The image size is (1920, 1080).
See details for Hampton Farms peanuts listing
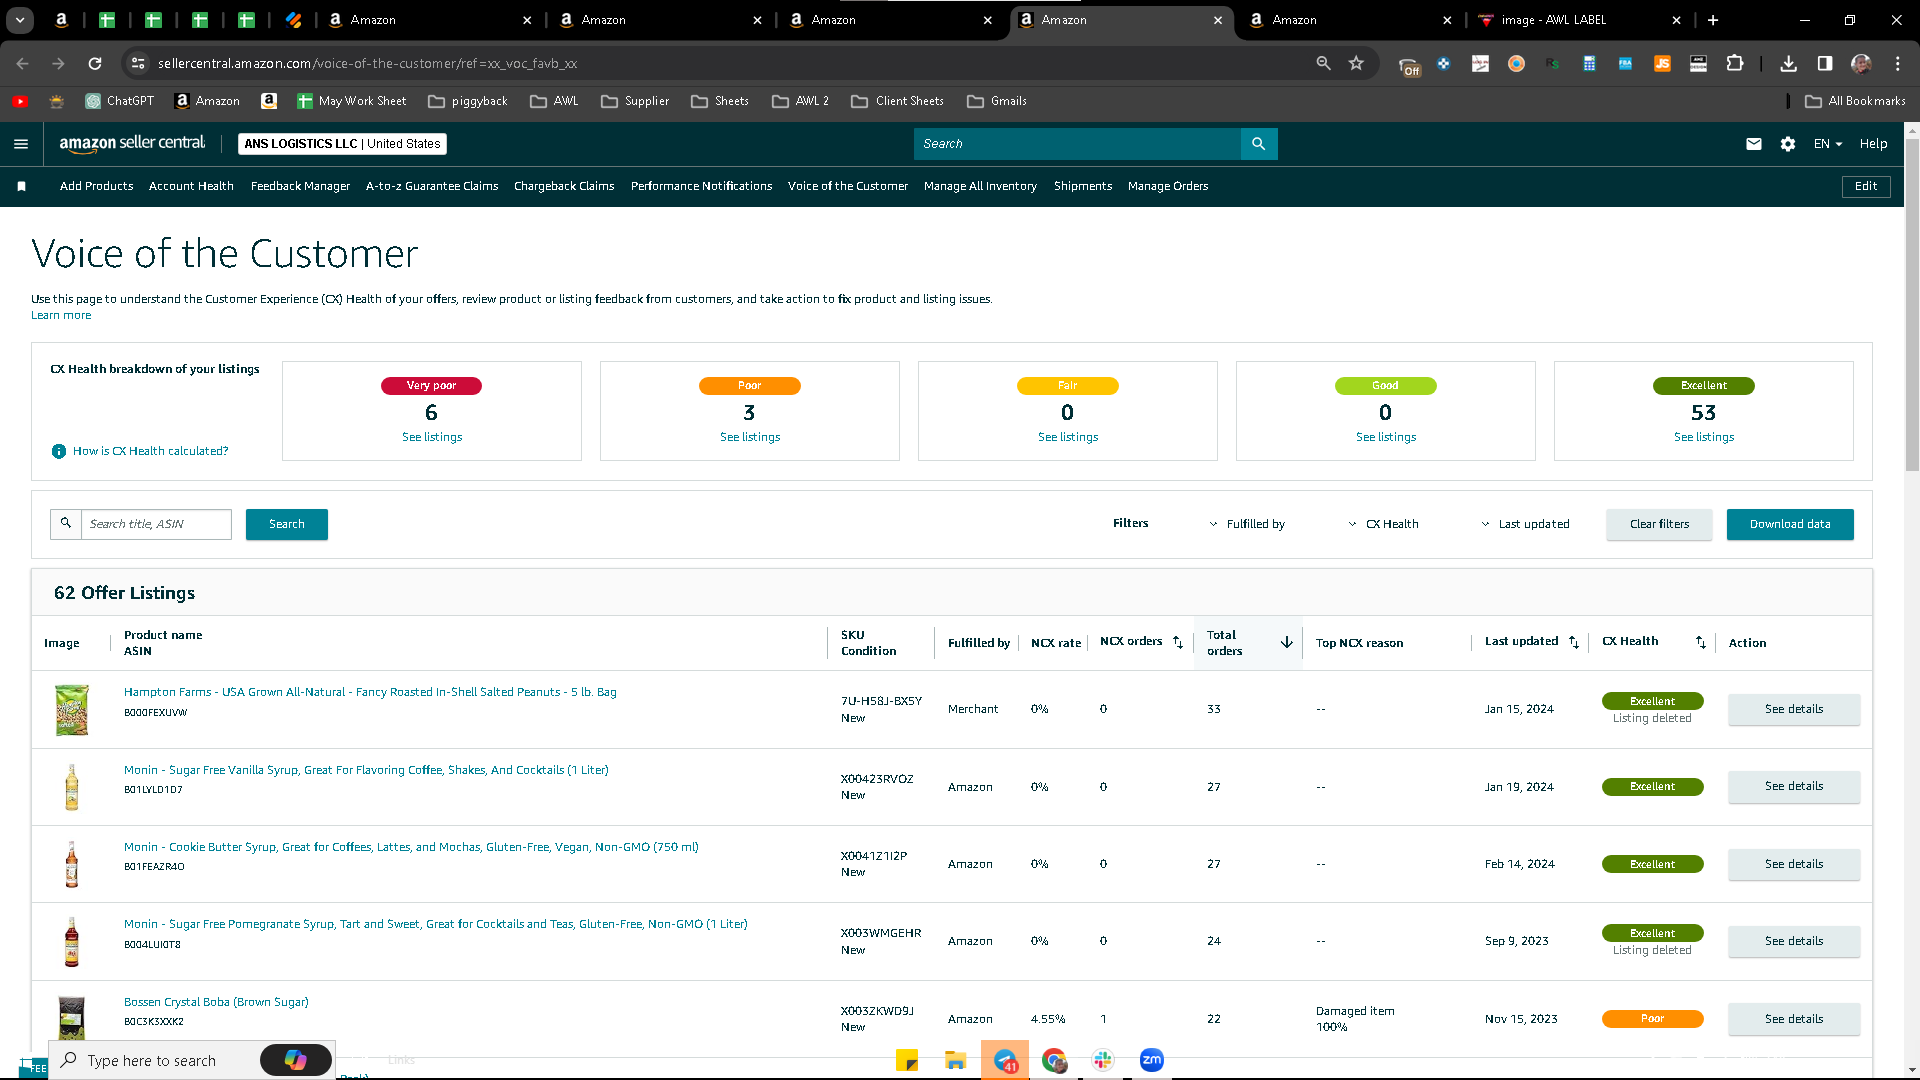pos(1794,709)
